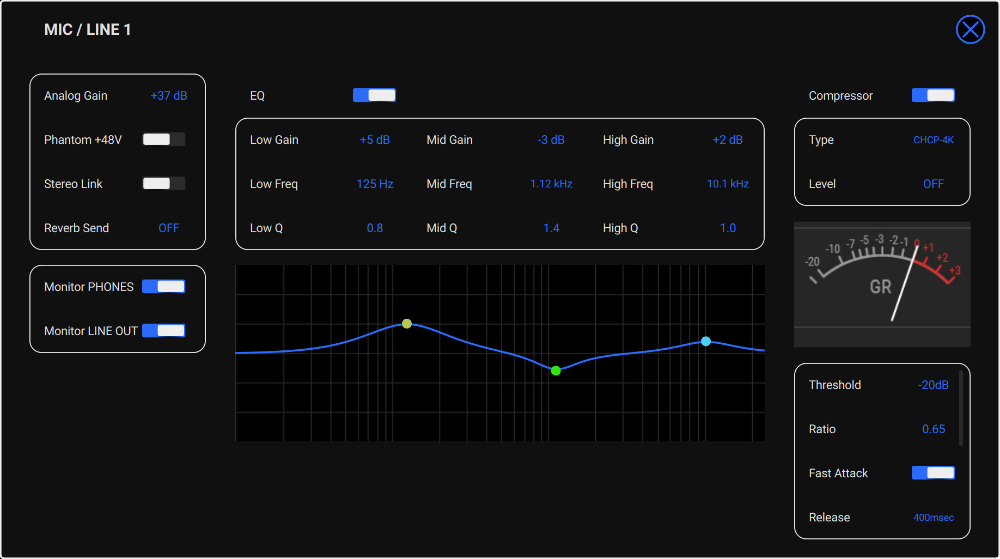Click the Threshold -20dB value

point(933,385)
